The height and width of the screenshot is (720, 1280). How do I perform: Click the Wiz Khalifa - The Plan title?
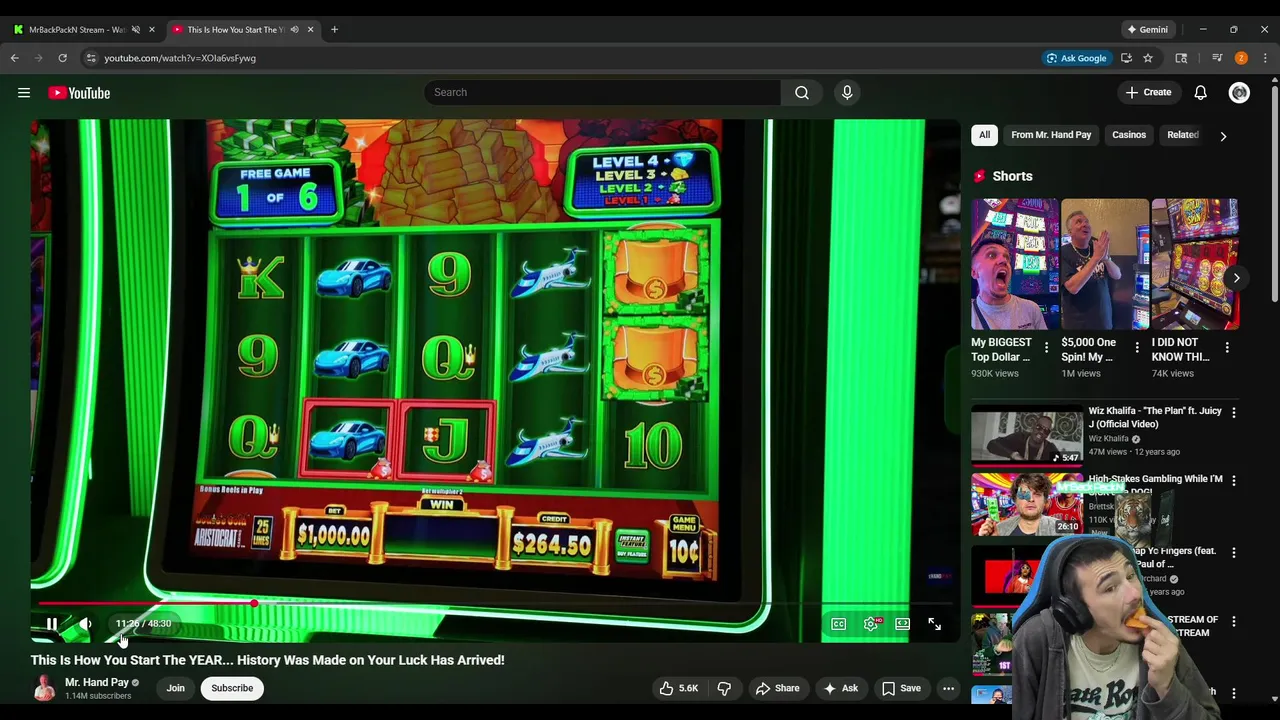pyautogui.click(x=1155, y=417)
